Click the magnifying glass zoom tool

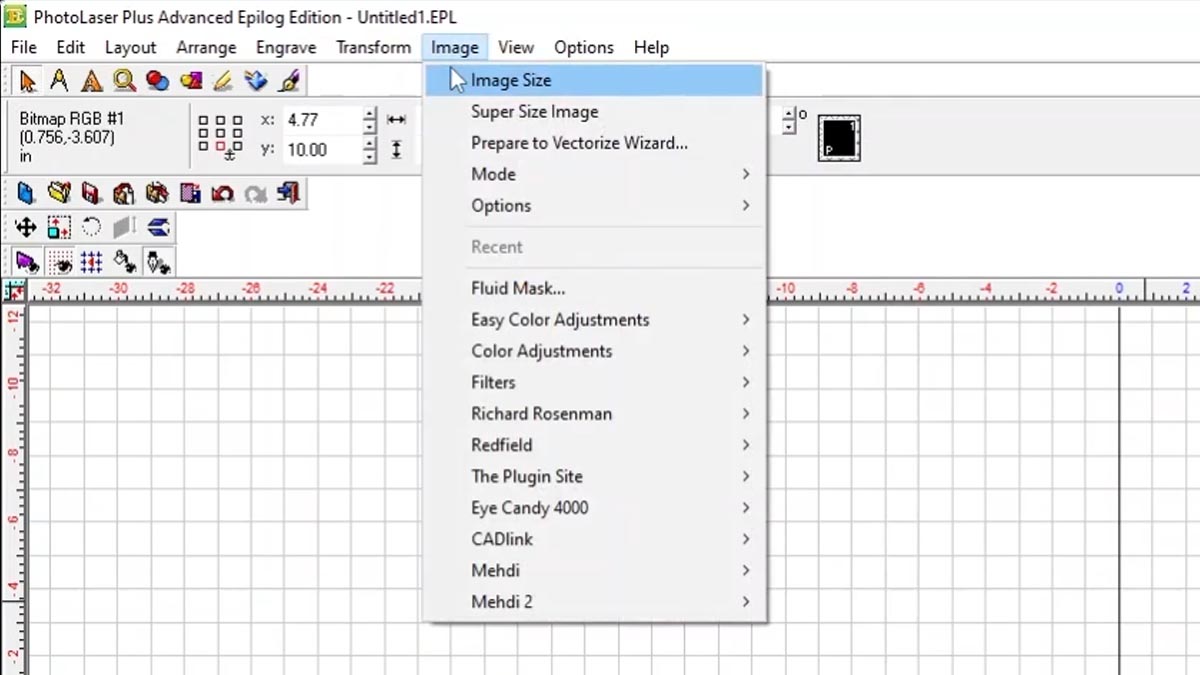124,81
